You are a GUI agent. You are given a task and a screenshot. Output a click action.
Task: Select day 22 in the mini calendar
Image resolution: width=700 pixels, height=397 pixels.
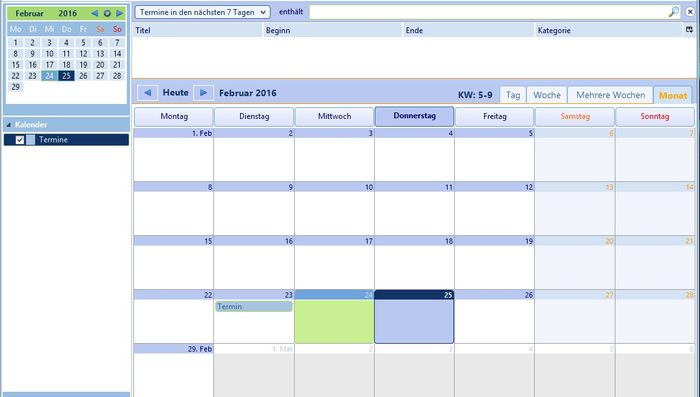coord(16,76)
